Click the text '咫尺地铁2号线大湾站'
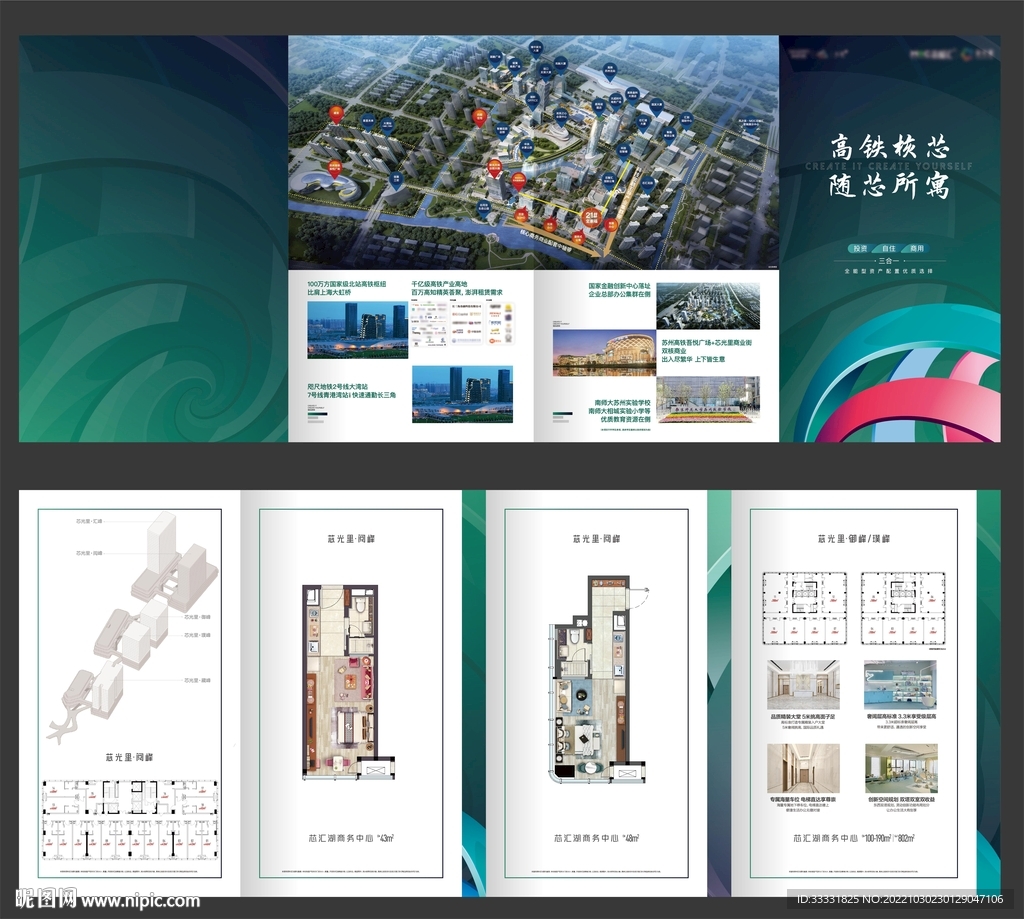Screen dimensions: 1024x919 338,387
